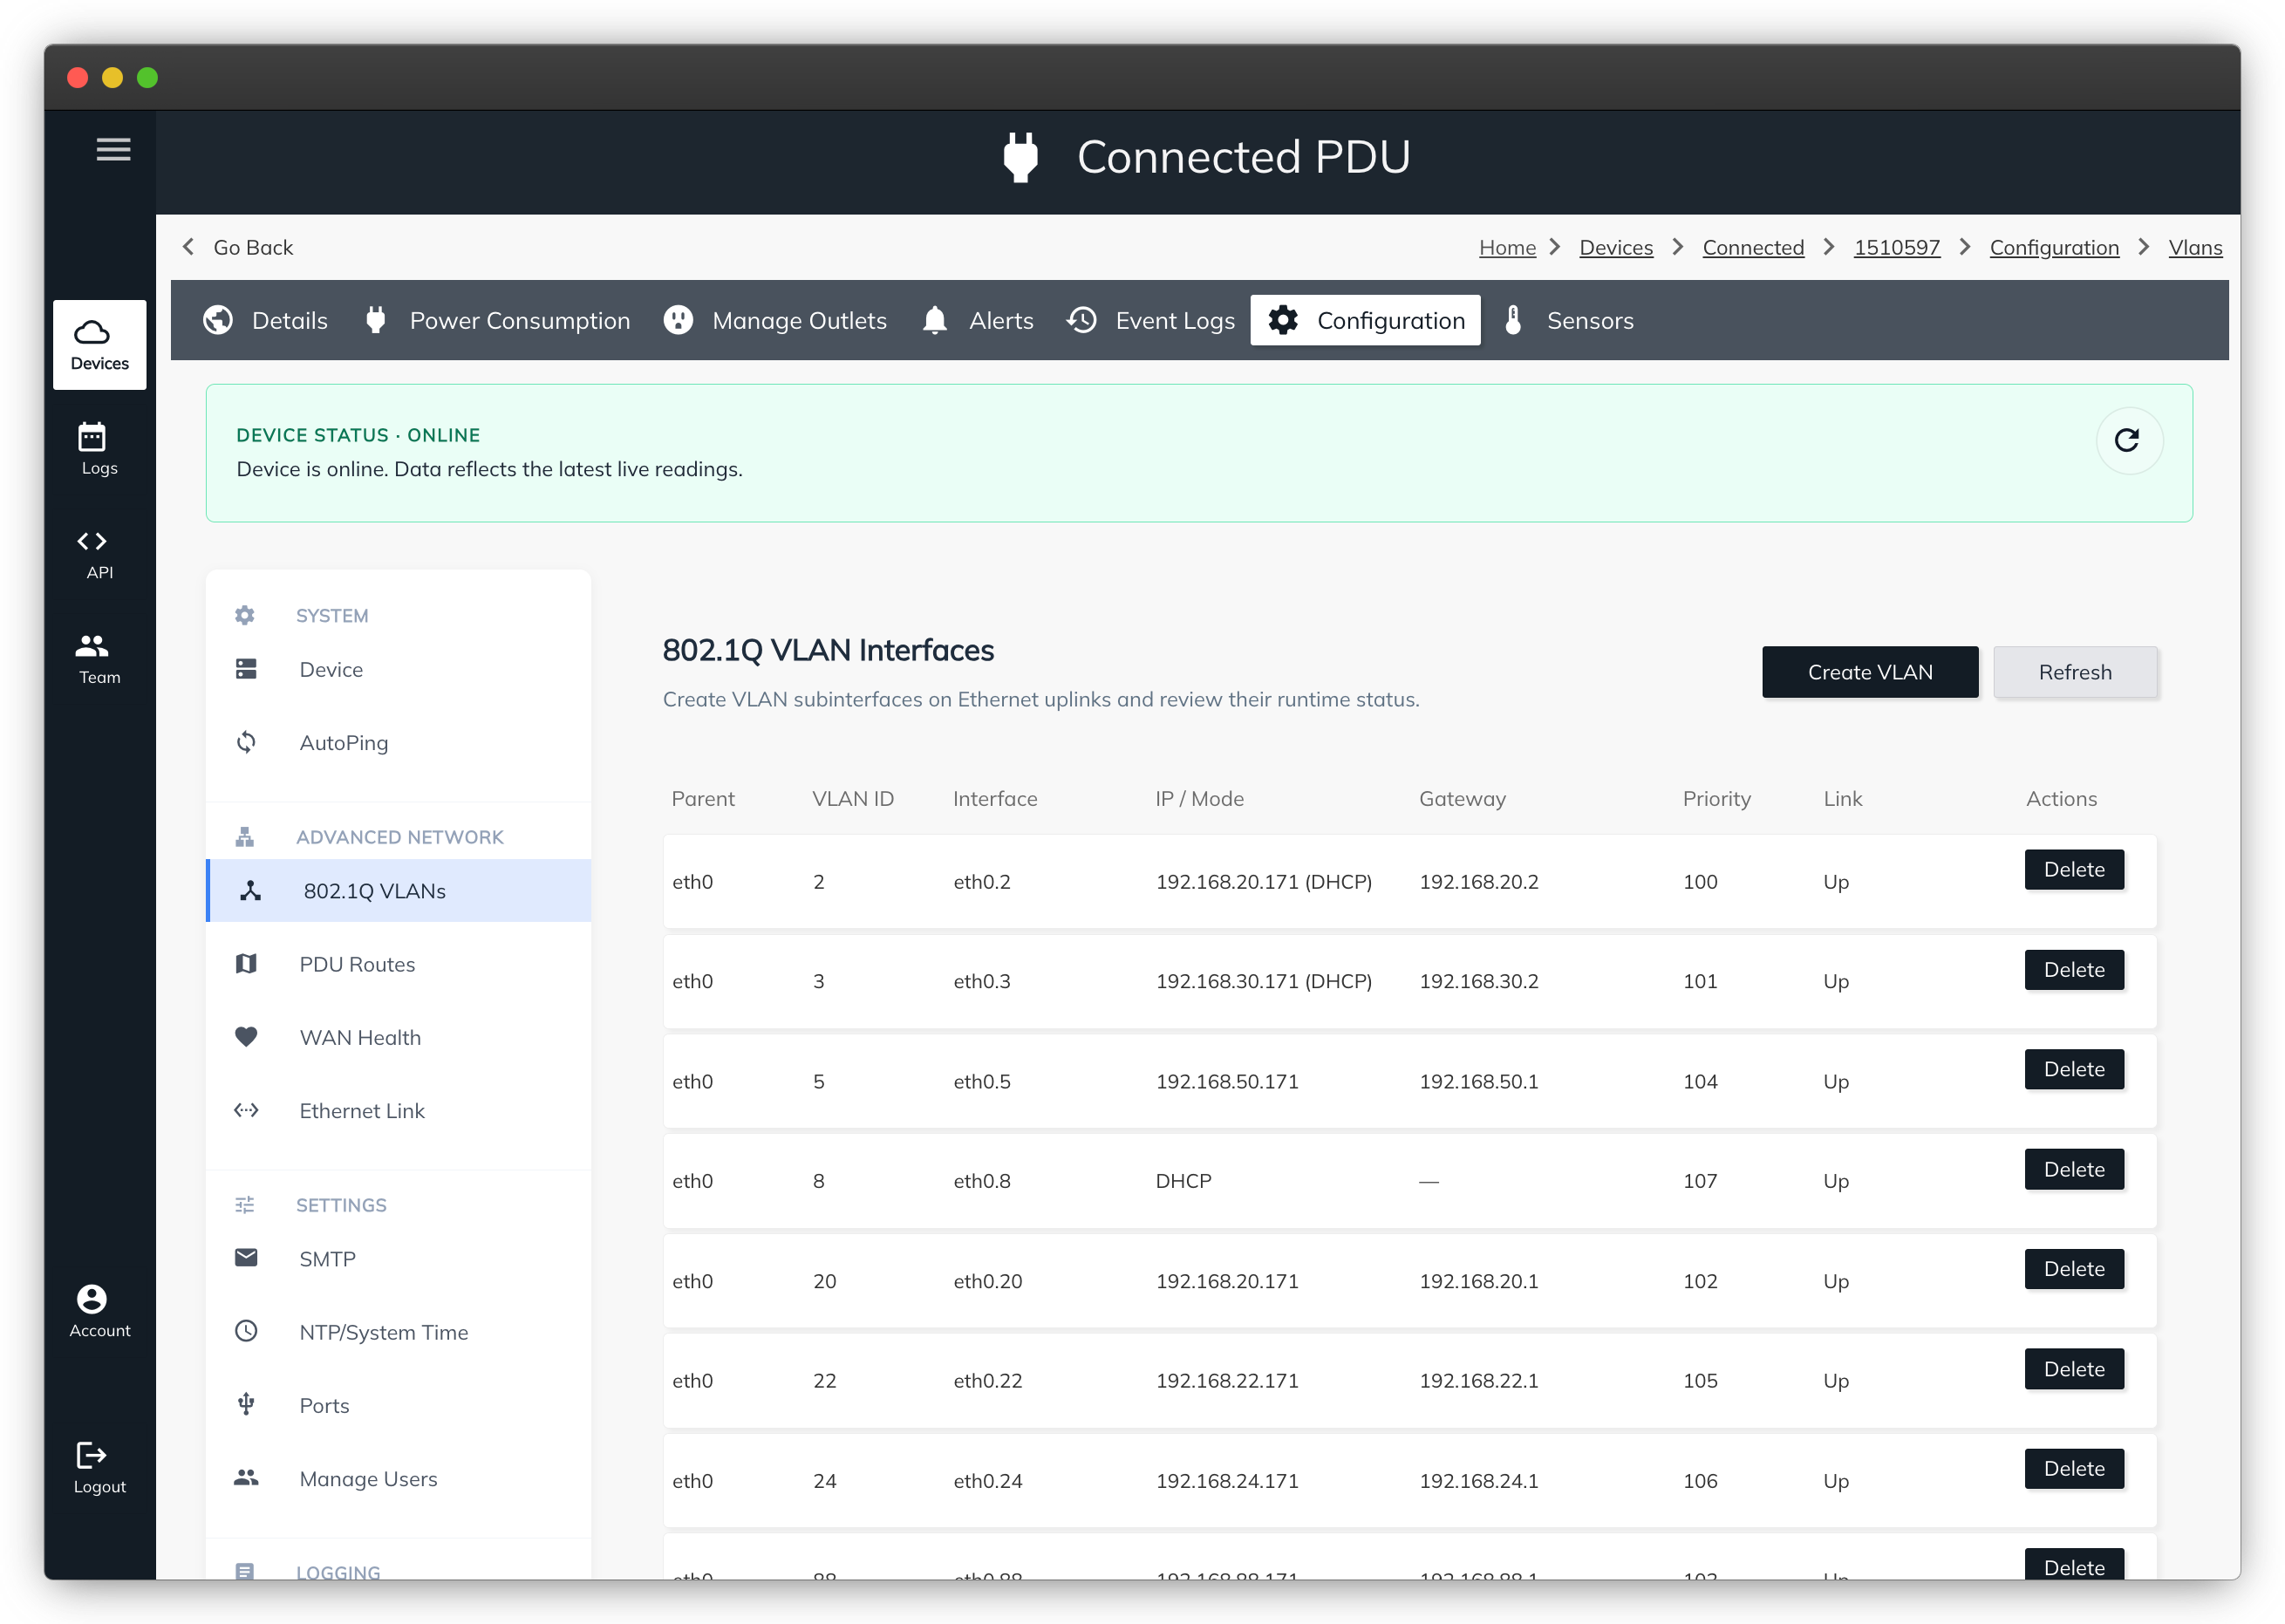Click the device status refresh icon

2128,440
